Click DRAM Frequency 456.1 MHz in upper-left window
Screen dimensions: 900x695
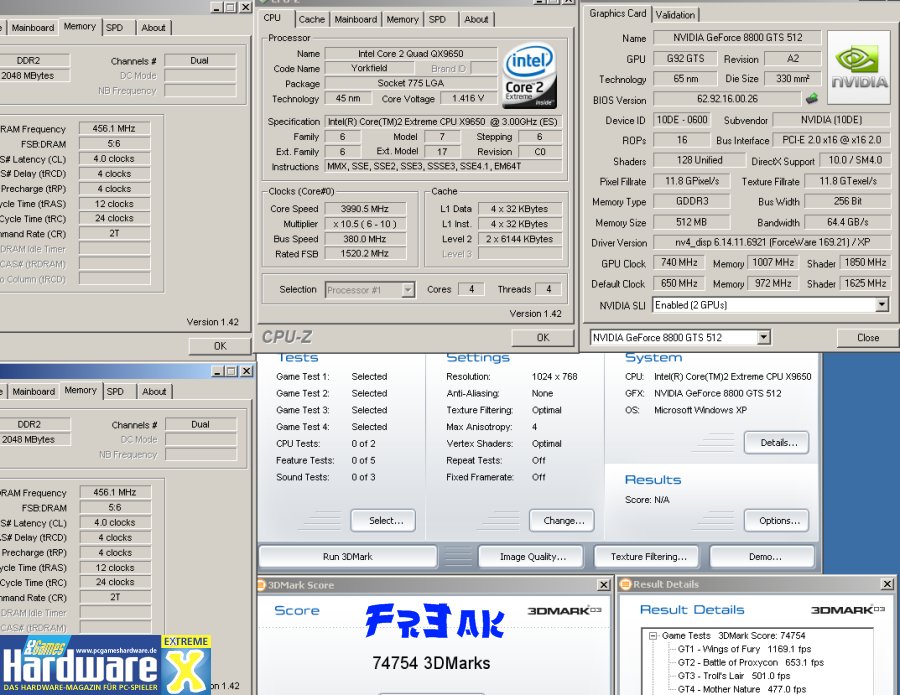[x=114, y=129]
